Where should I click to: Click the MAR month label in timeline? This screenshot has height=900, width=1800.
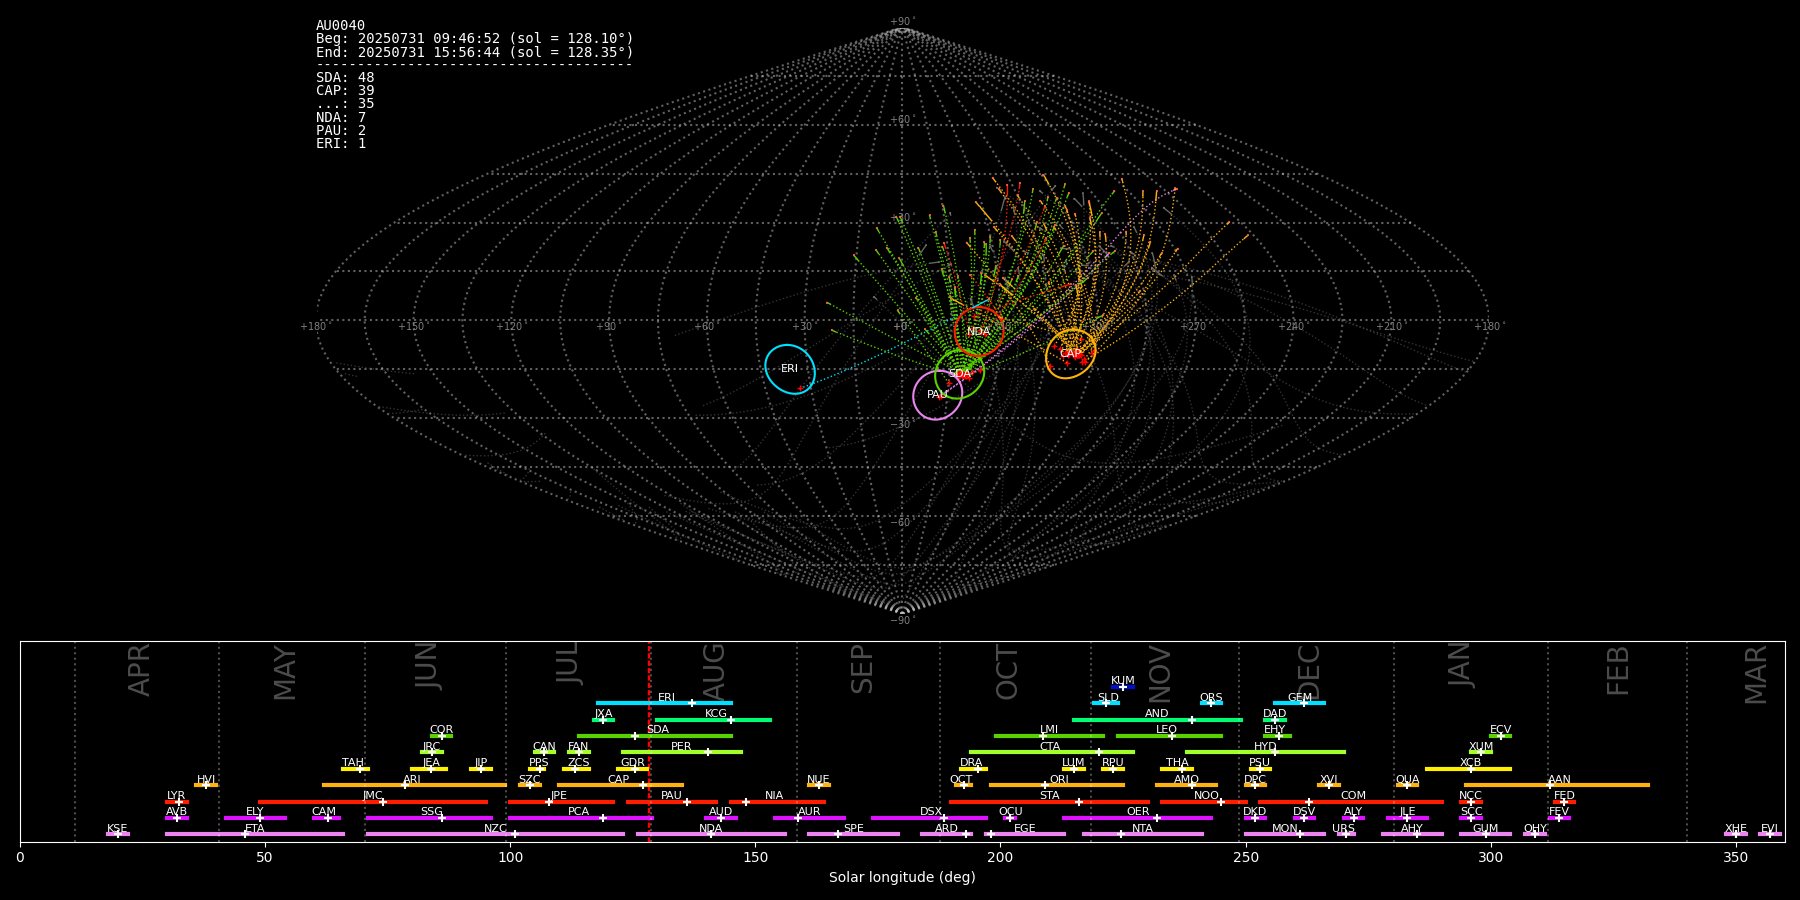click(1756, 674)
